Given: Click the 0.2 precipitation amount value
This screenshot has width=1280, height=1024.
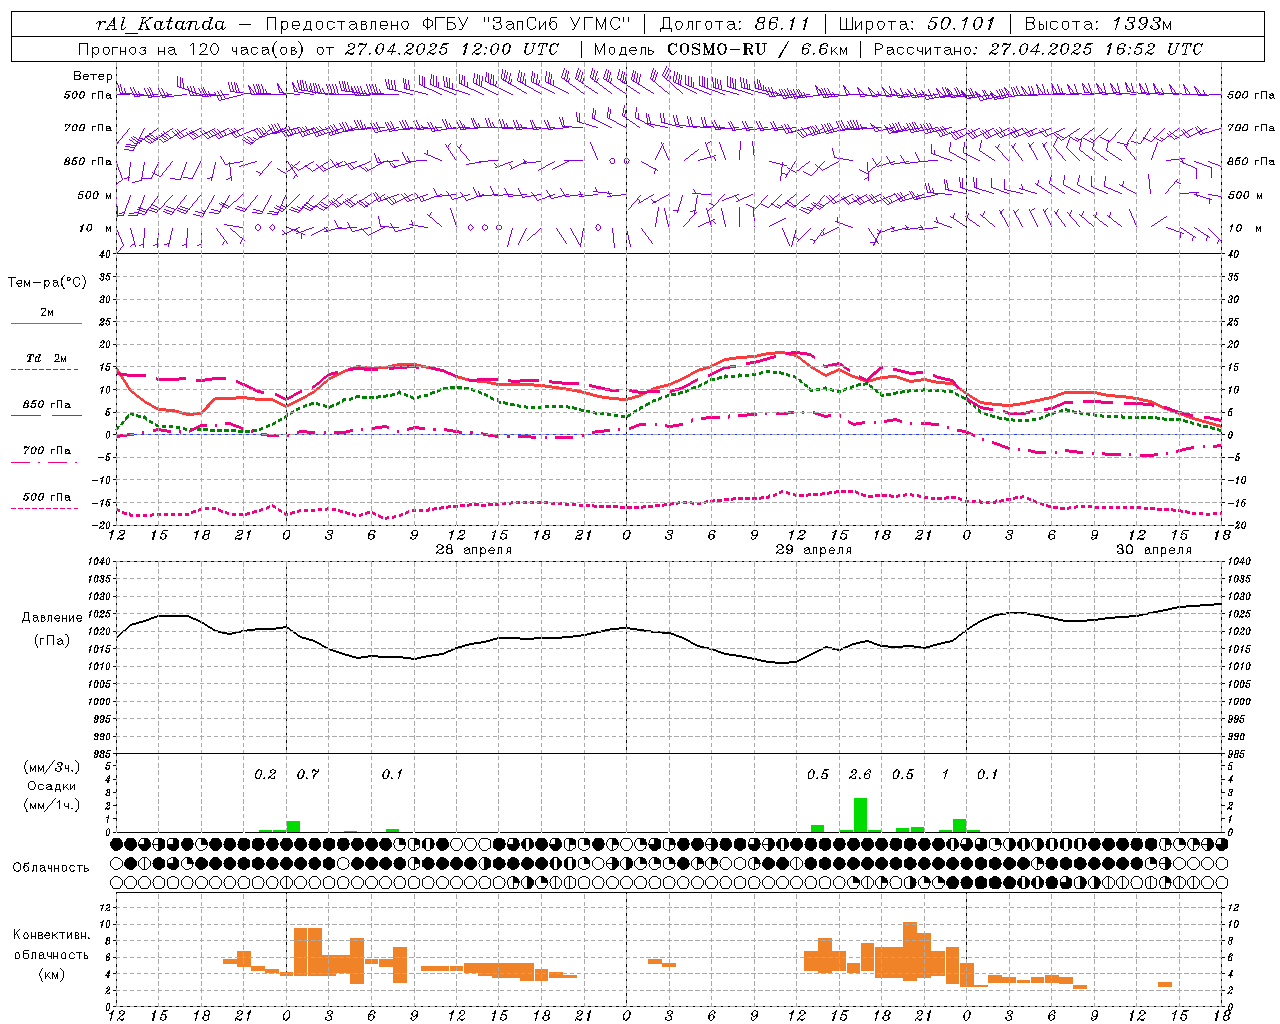Looking at the screenshot, I should click(265, 775).
